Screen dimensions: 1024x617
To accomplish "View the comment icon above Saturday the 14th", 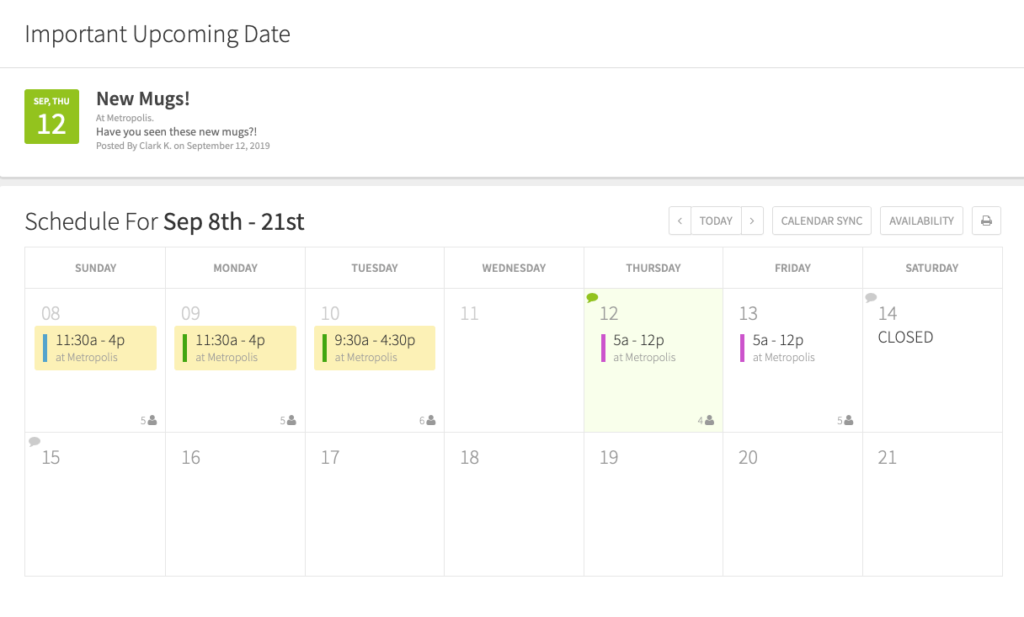I will [x=871, y=297].
